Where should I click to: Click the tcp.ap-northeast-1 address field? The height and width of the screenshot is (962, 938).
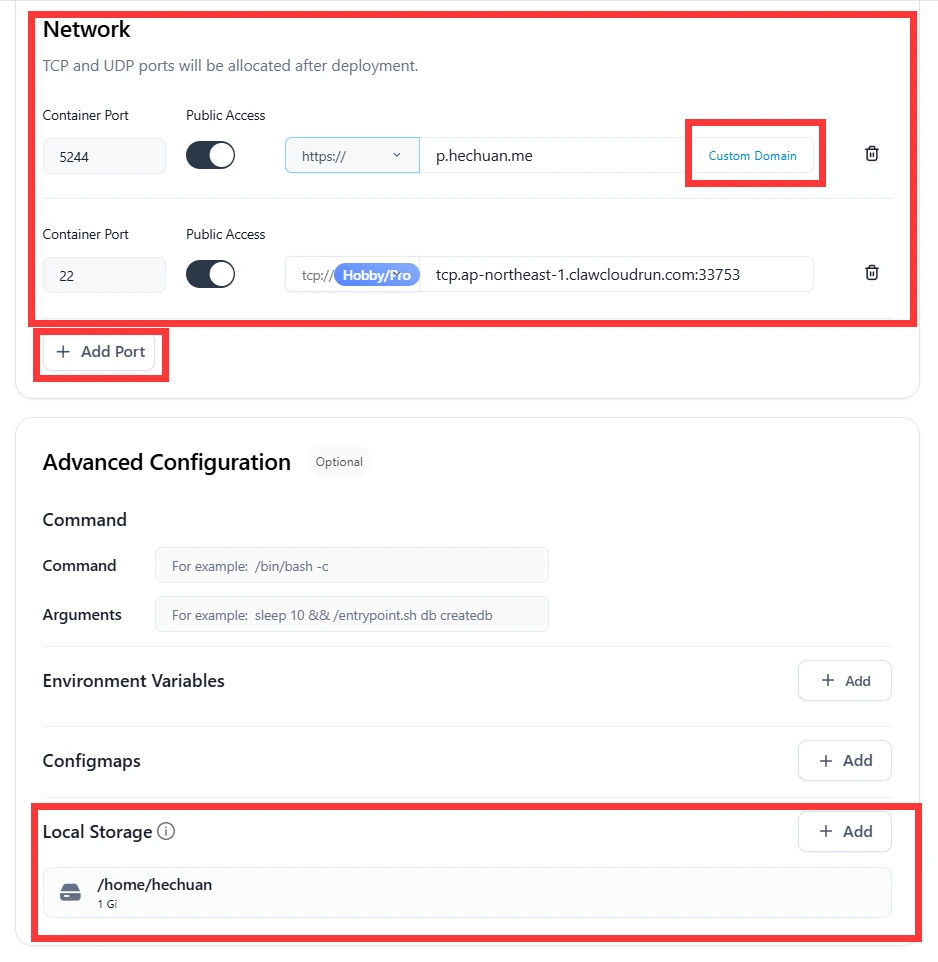615,274
